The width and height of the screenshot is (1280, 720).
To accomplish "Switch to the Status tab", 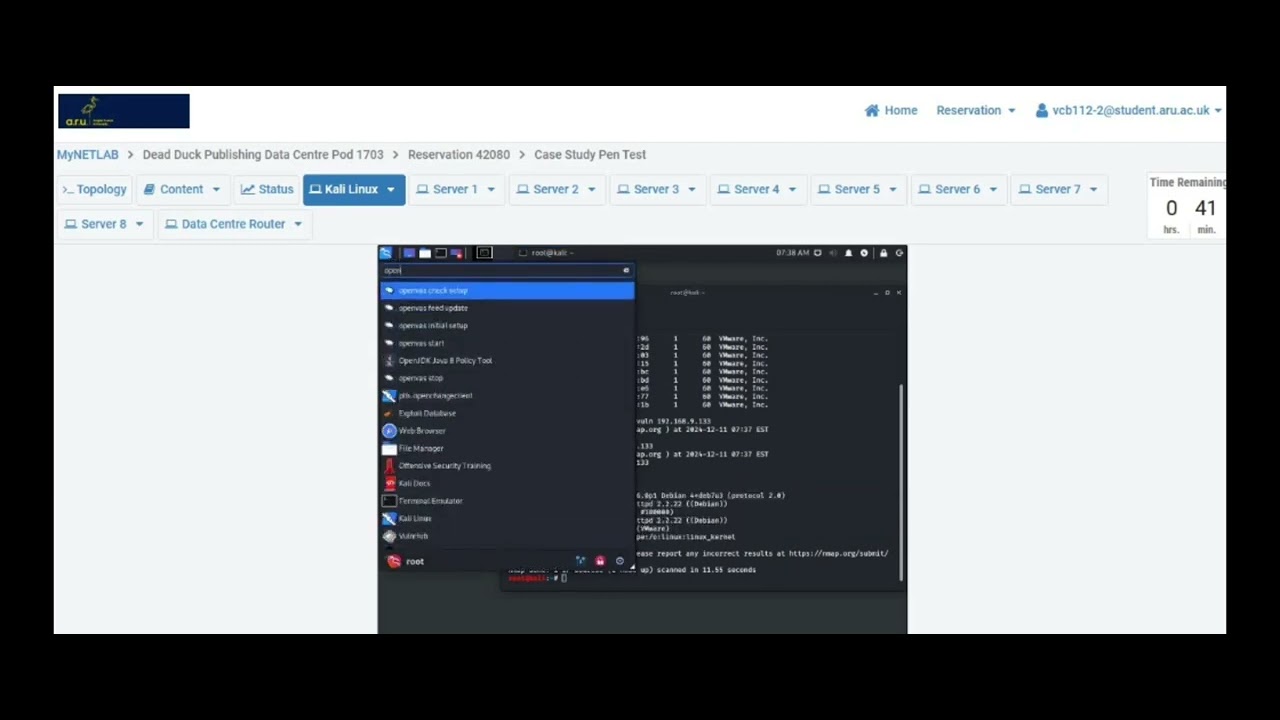I will tap(267, 189).
